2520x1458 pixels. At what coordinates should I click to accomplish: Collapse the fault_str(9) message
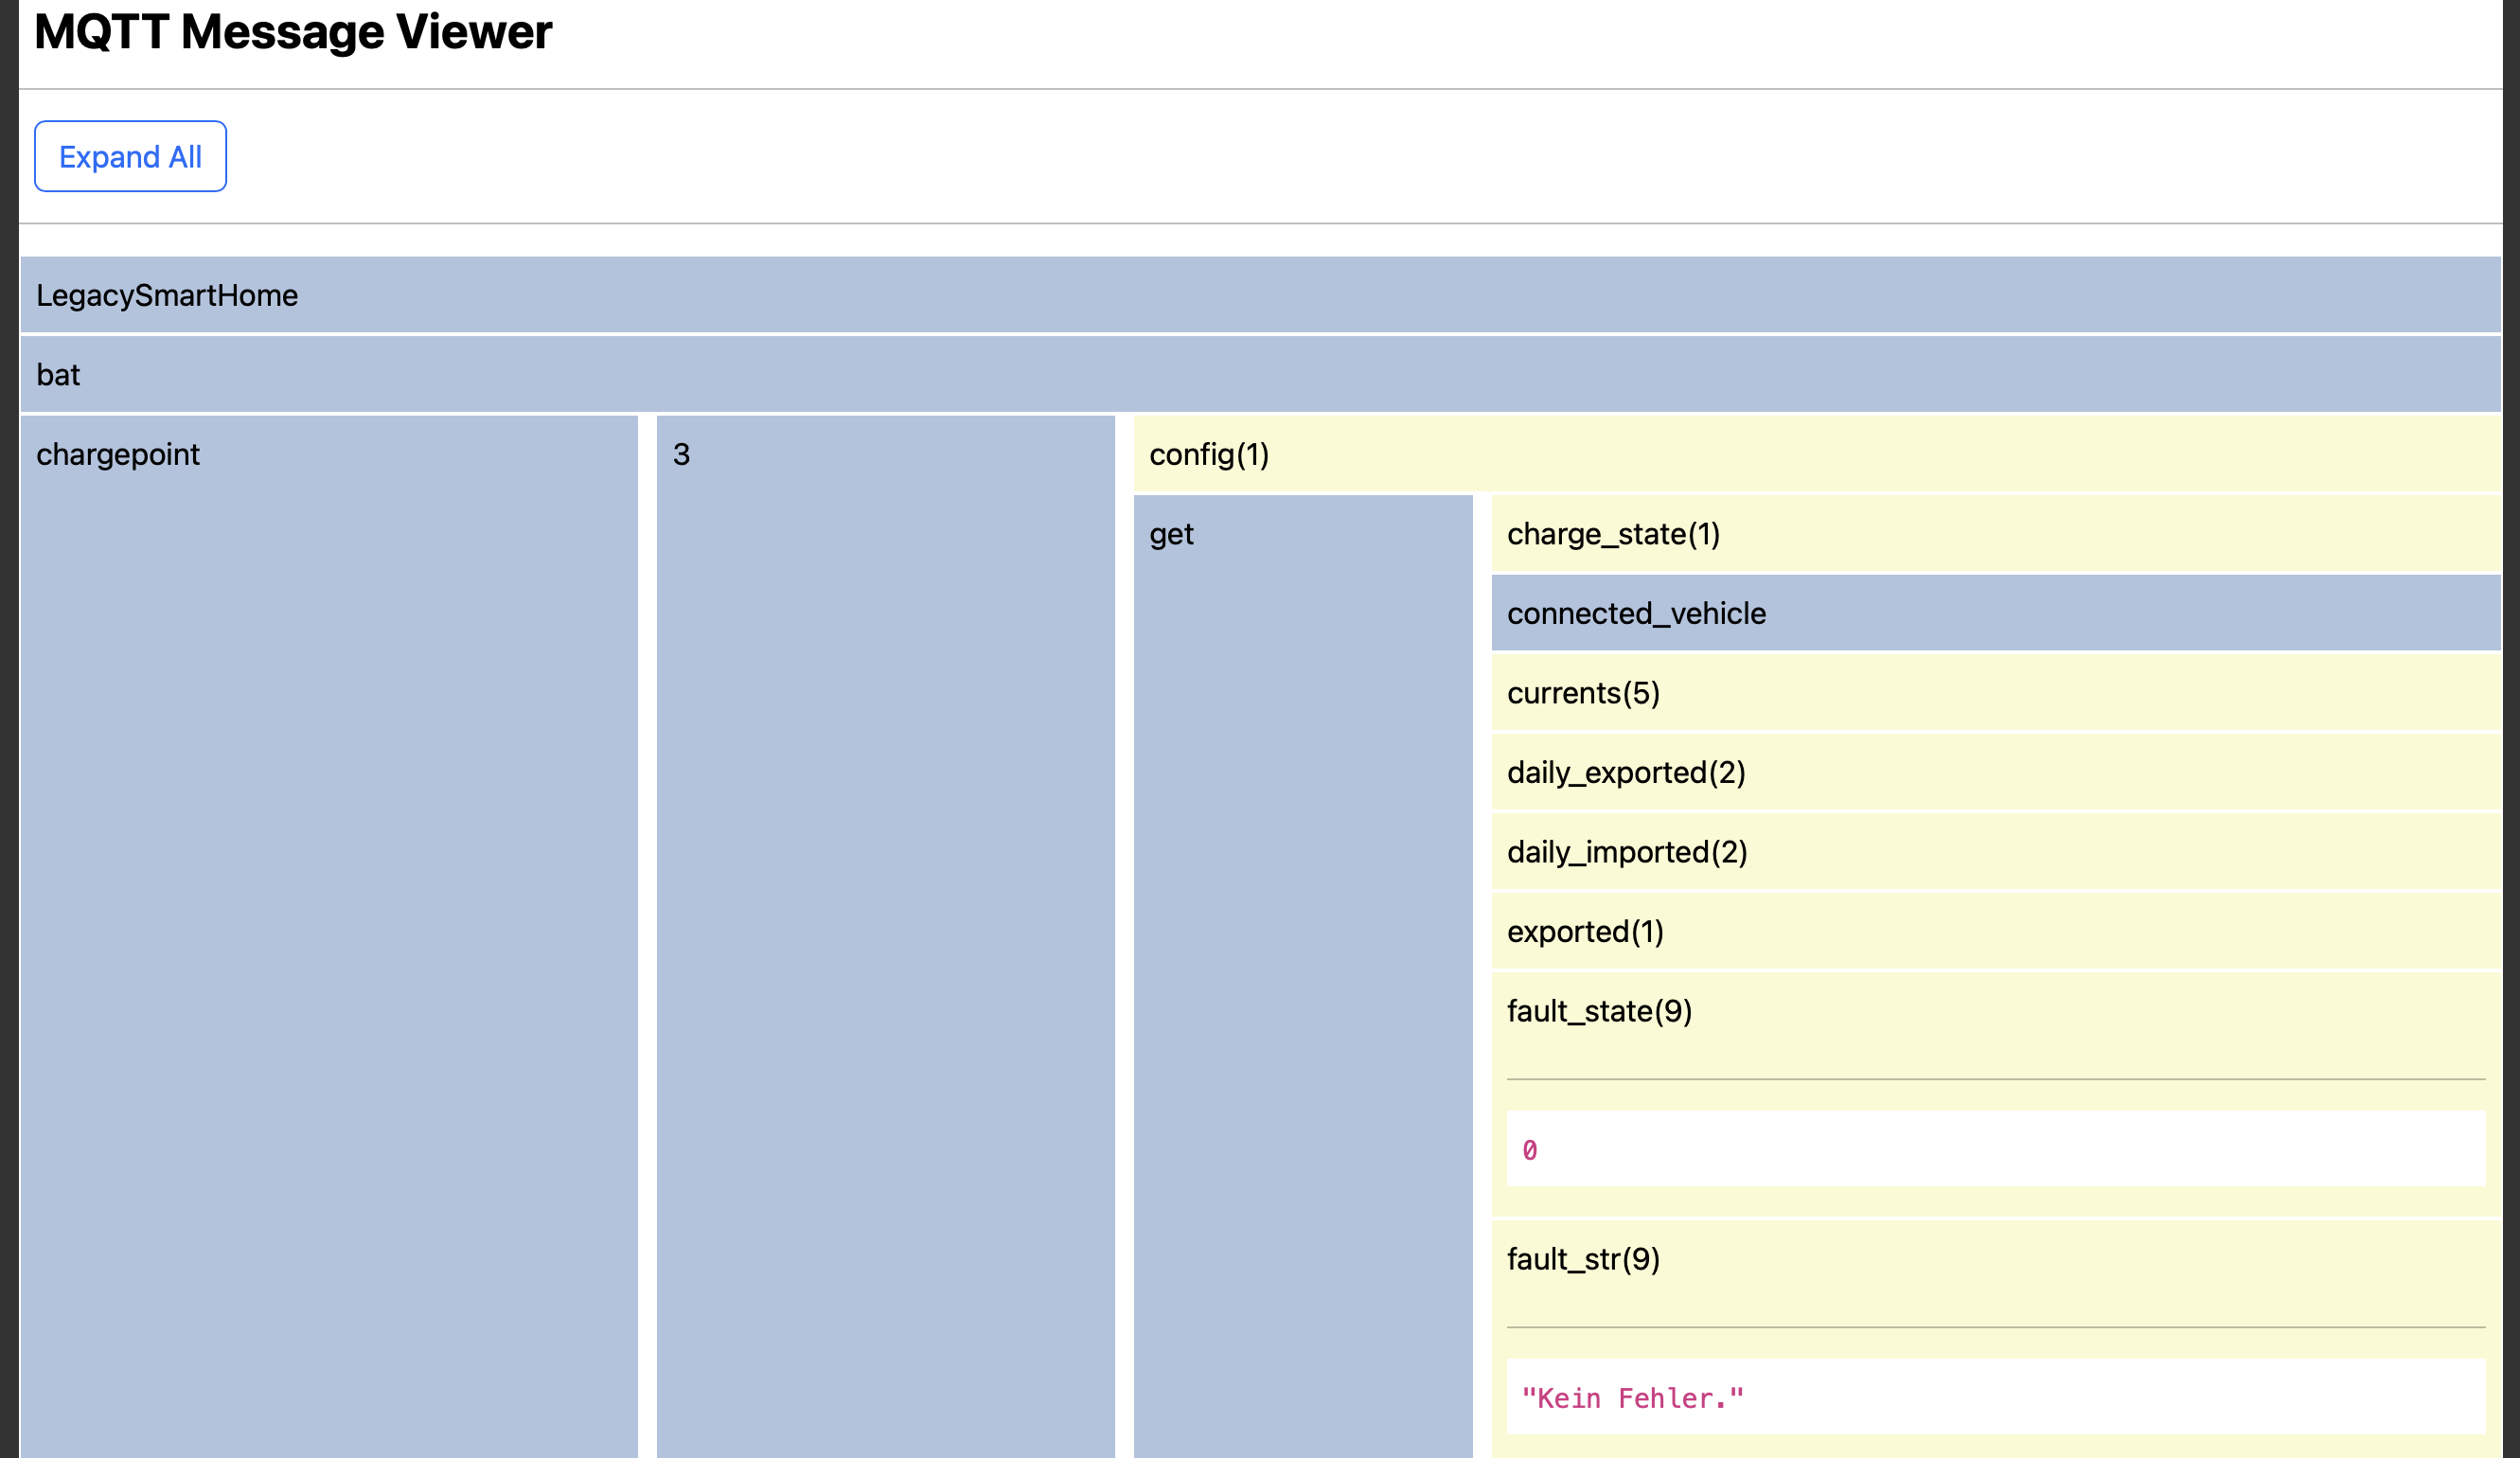click(1582, 1259)
